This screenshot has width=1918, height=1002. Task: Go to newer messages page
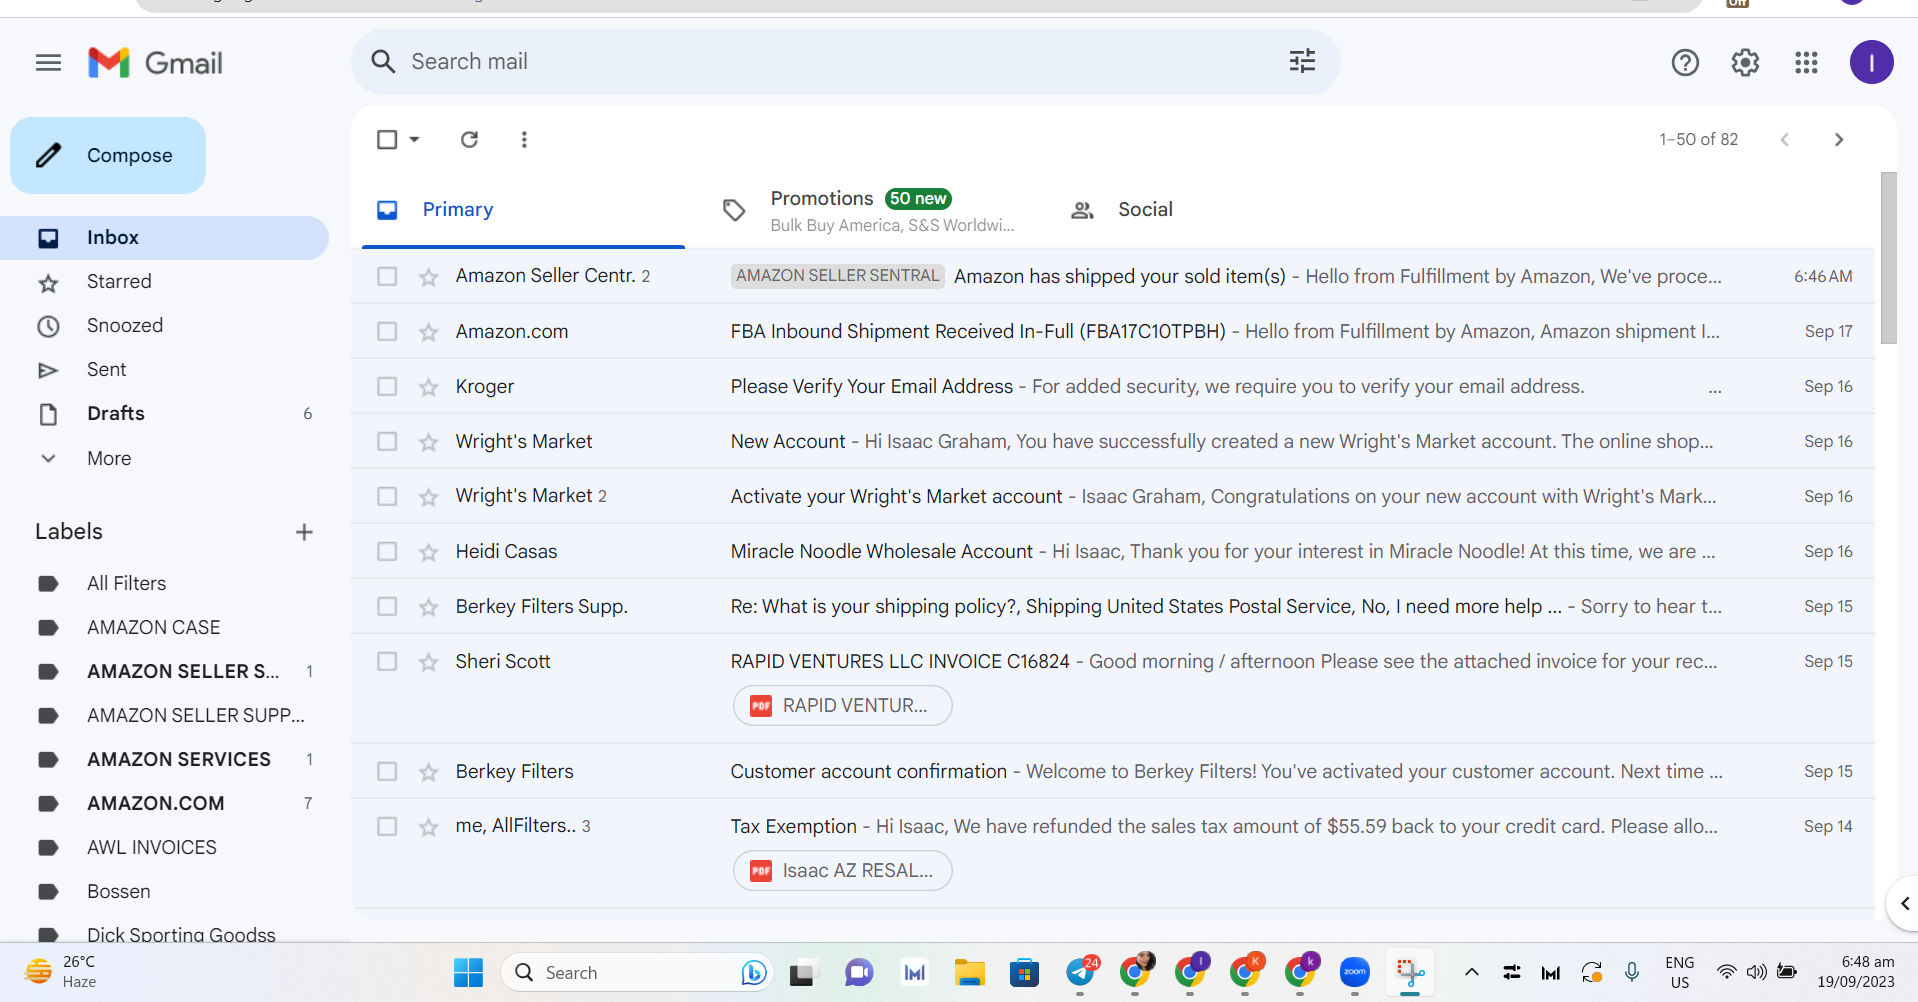[1784, 139]
